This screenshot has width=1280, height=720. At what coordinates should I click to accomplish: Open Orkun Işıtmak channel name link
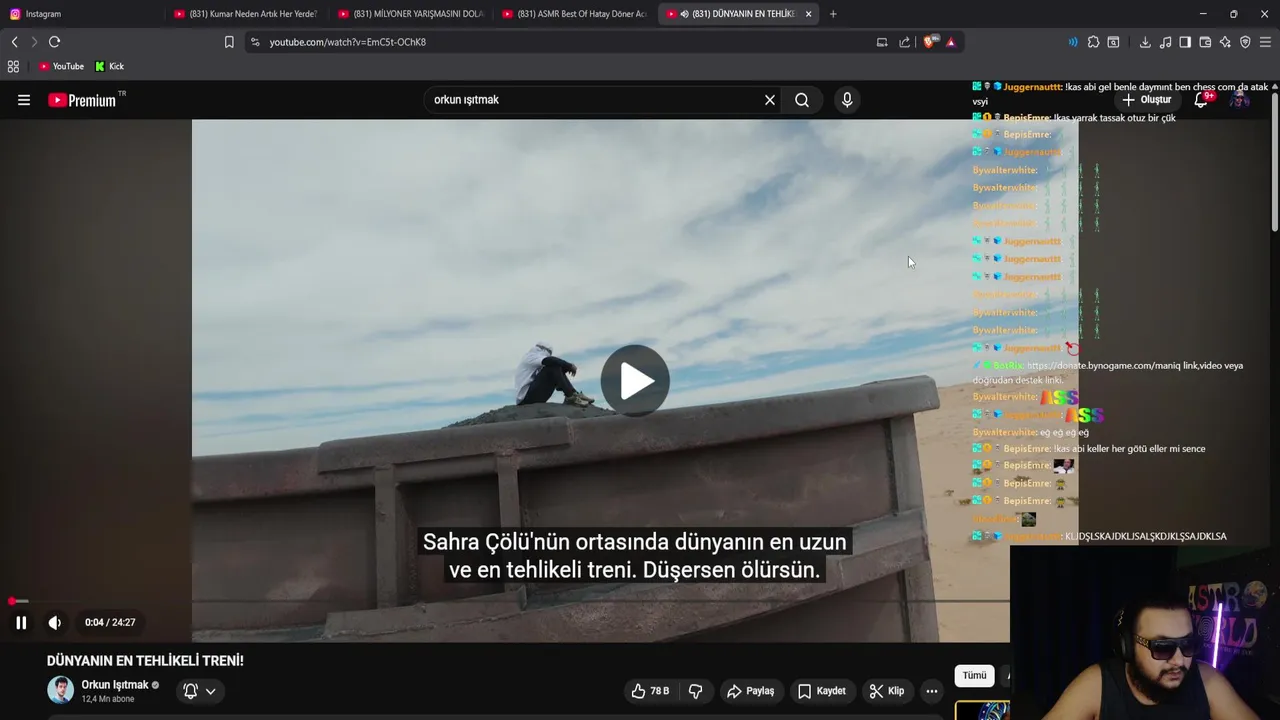click(x=115, y=685)
